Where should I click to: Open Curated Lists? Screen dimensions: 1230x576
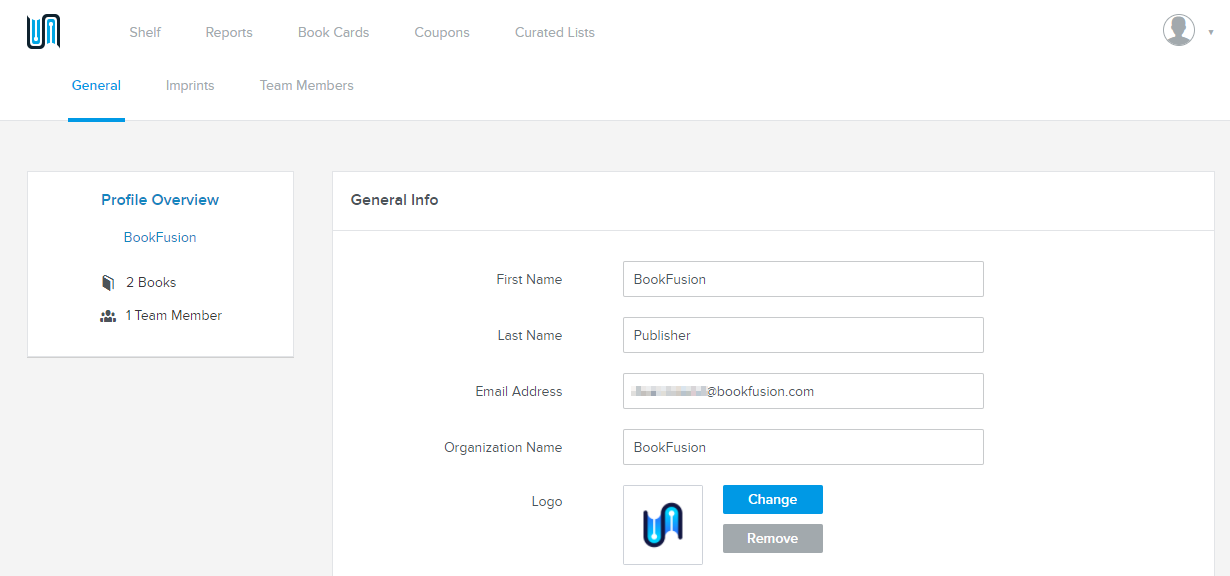555,32
